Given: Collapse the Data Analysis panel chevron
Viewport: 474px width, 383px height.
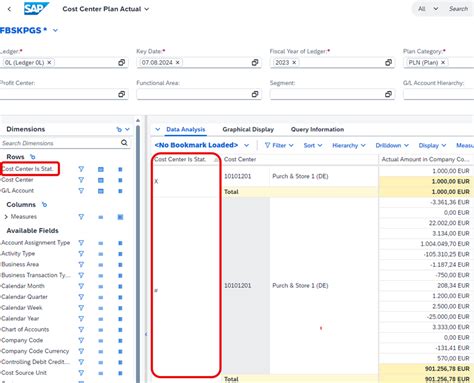Looking at the screenshot, I should 158,129.
